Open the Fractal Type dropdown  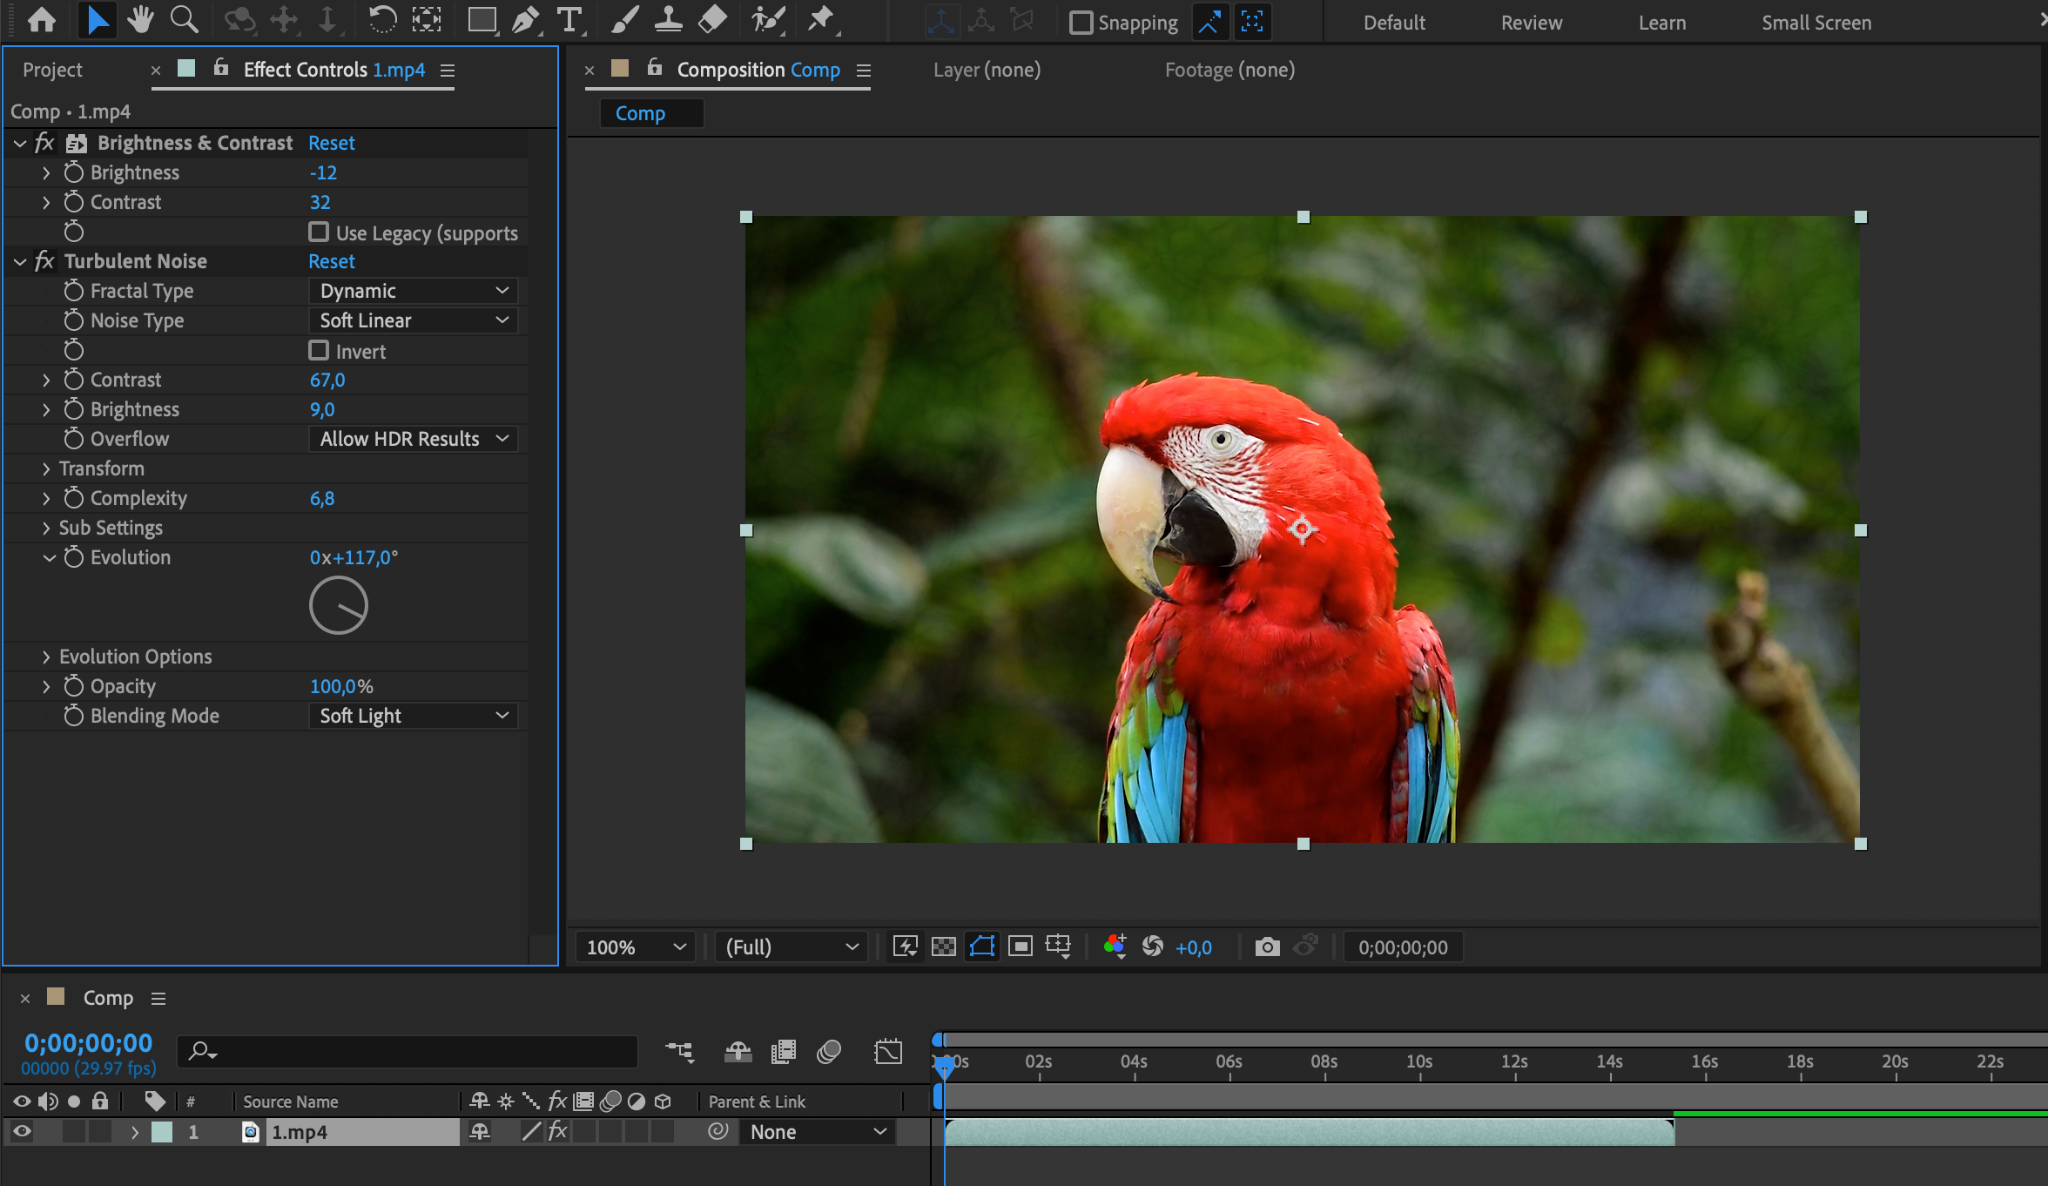click(413, 291)
